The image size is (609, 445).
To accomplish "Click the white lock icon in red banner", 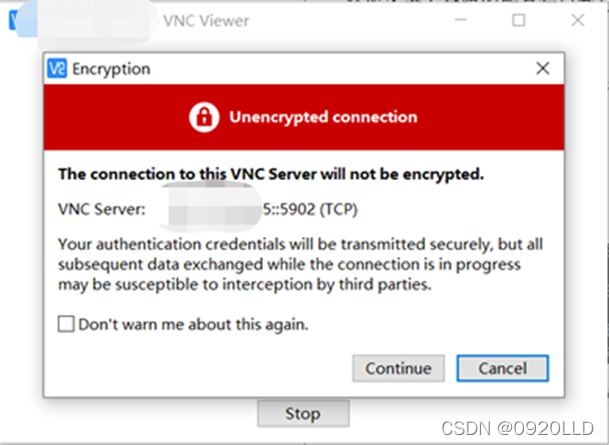I will click(204, 117).
